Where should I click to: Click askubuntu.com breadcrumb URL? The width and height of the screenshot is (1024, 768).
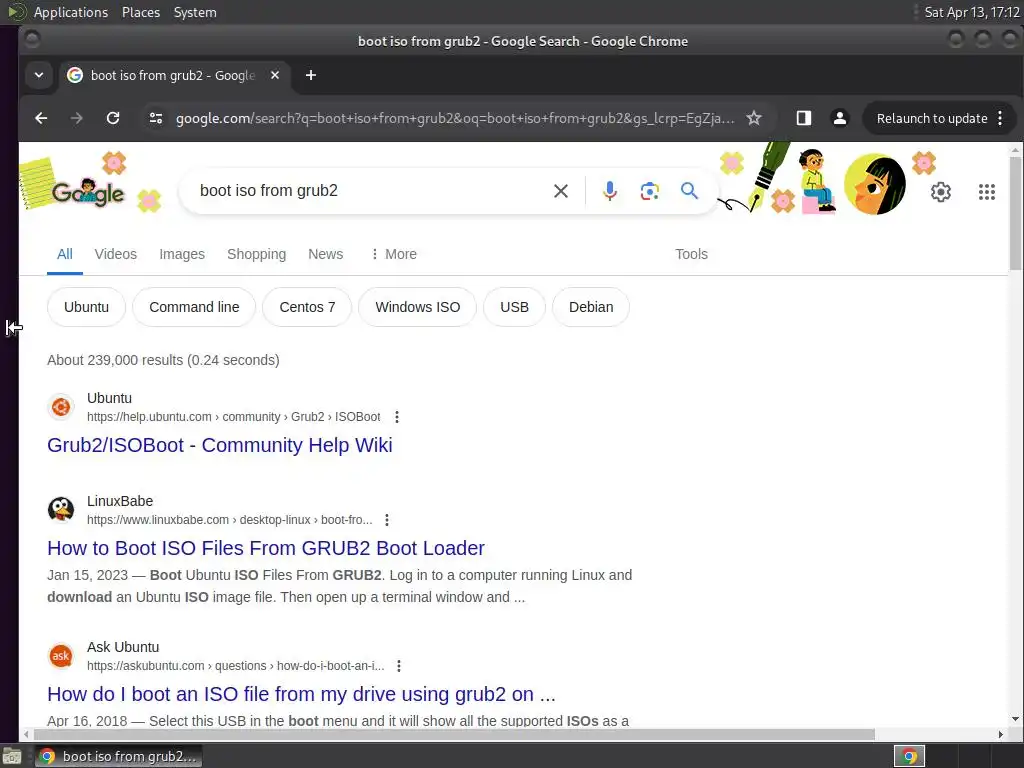(235, 665)
